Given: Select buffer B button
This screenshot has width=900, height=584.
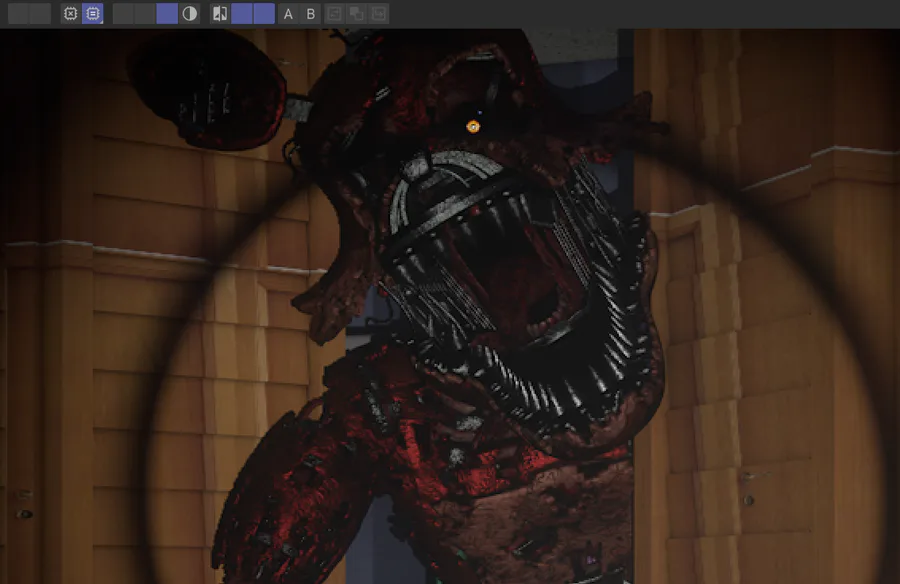Looking at the screenshot, I should [x=311, y=14].
